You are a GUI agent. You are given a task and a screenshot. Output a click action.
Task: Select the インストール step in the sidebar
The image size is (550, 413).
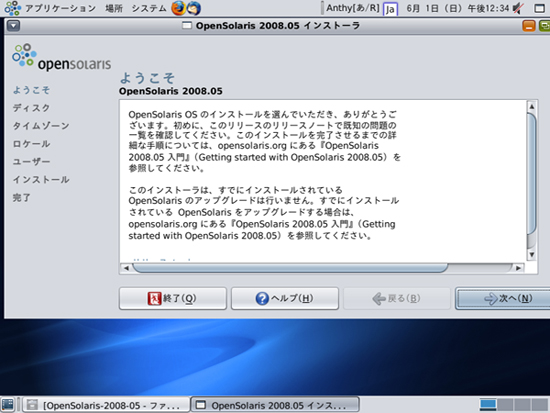click(41, 180)
